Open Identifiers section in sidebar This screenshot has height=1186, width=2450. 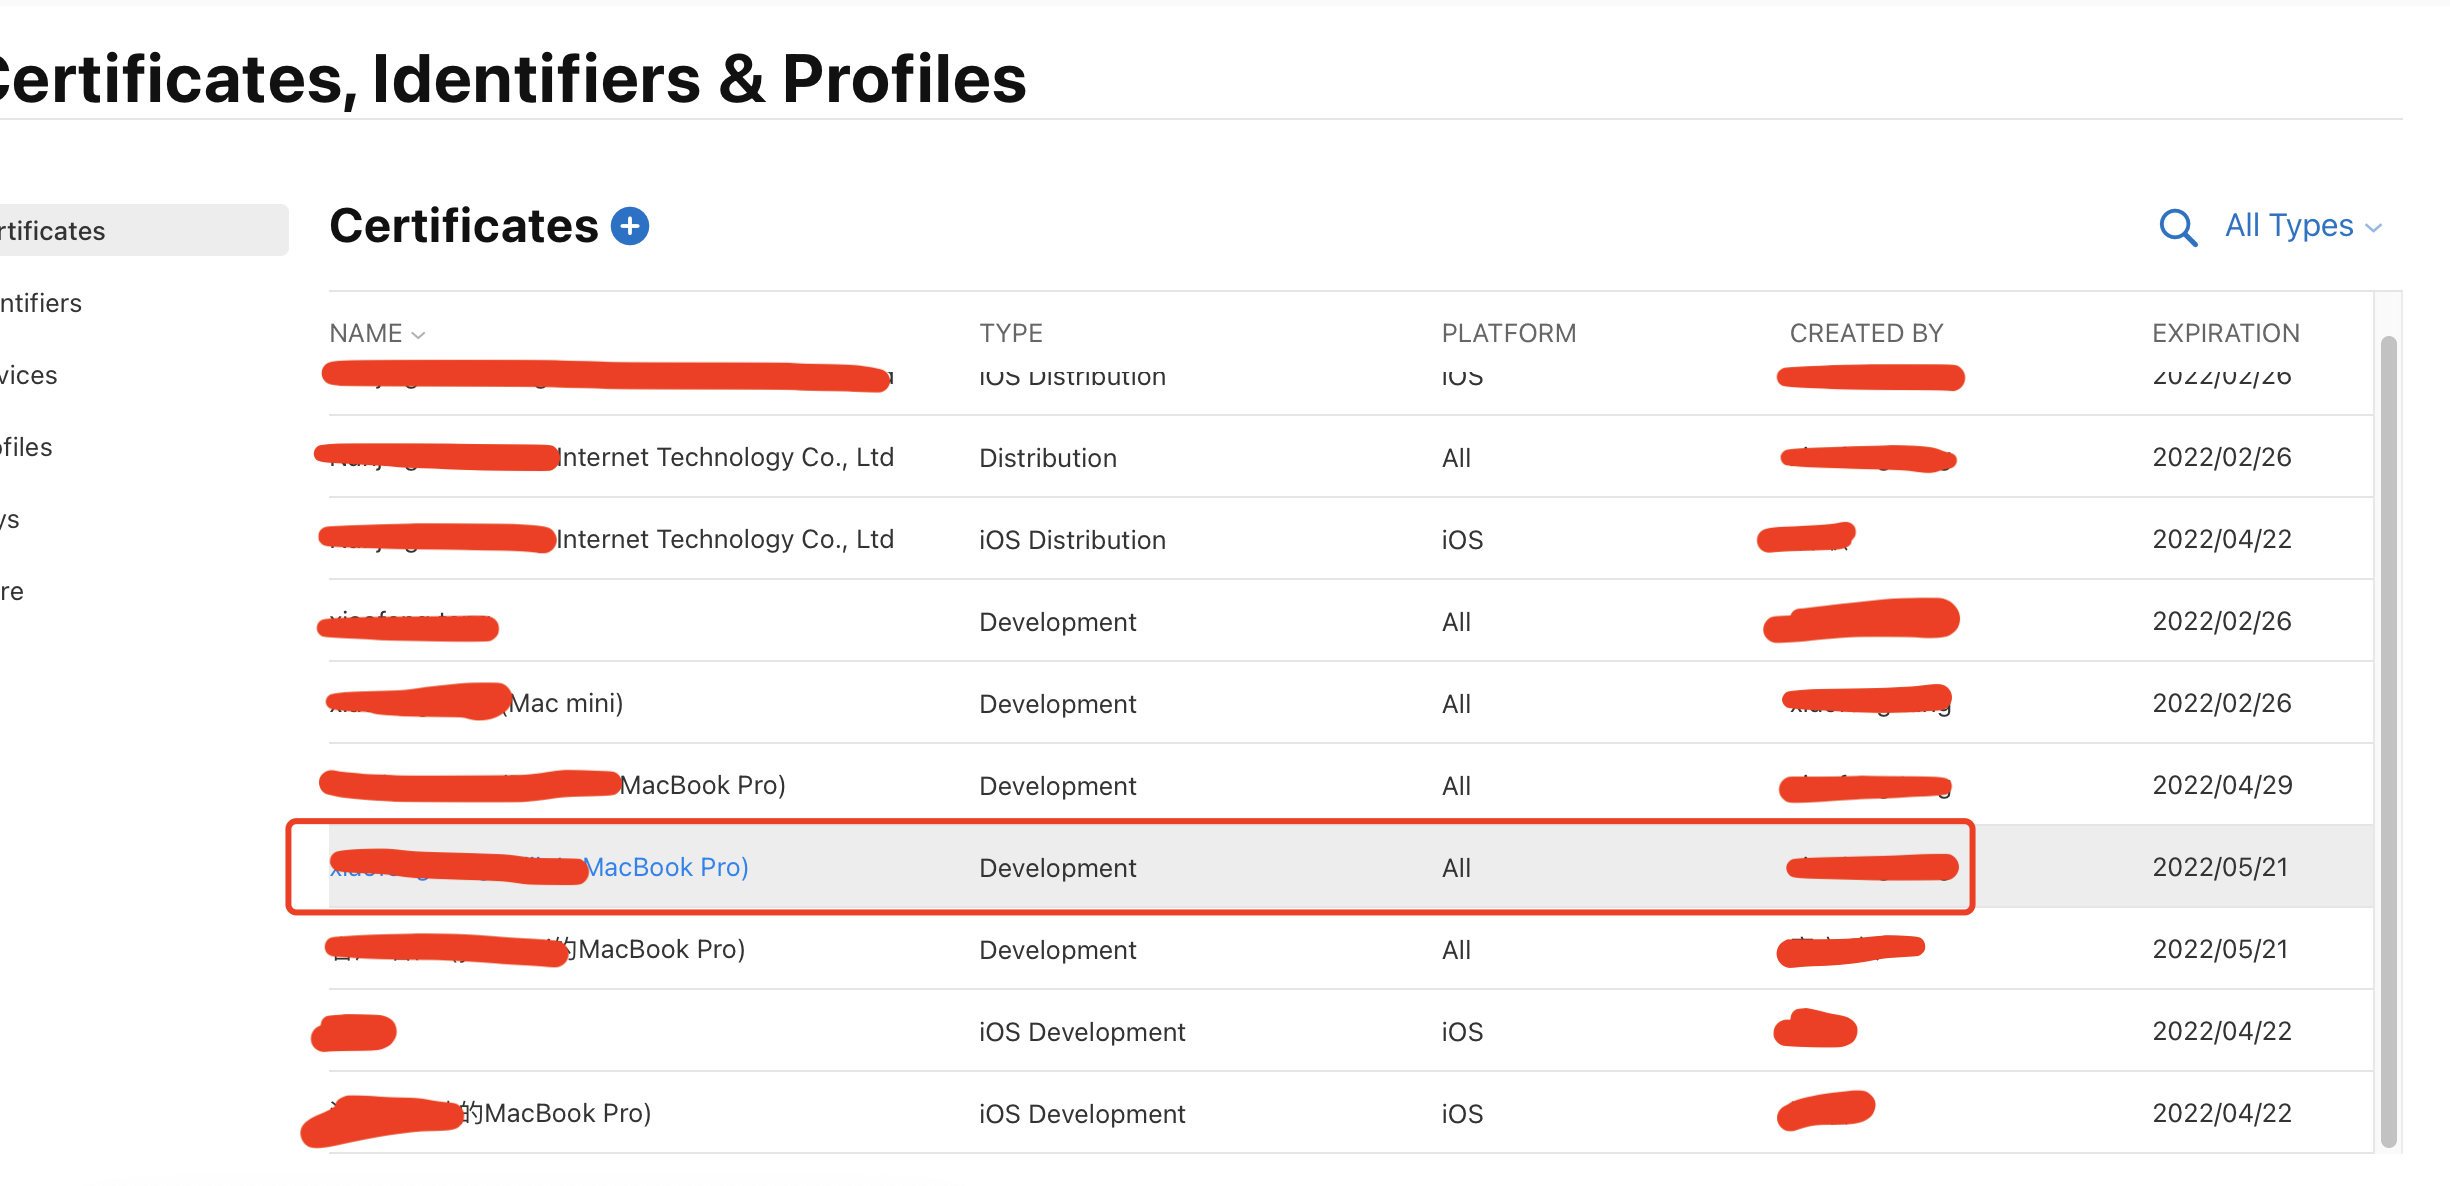(x=41, y=303)
